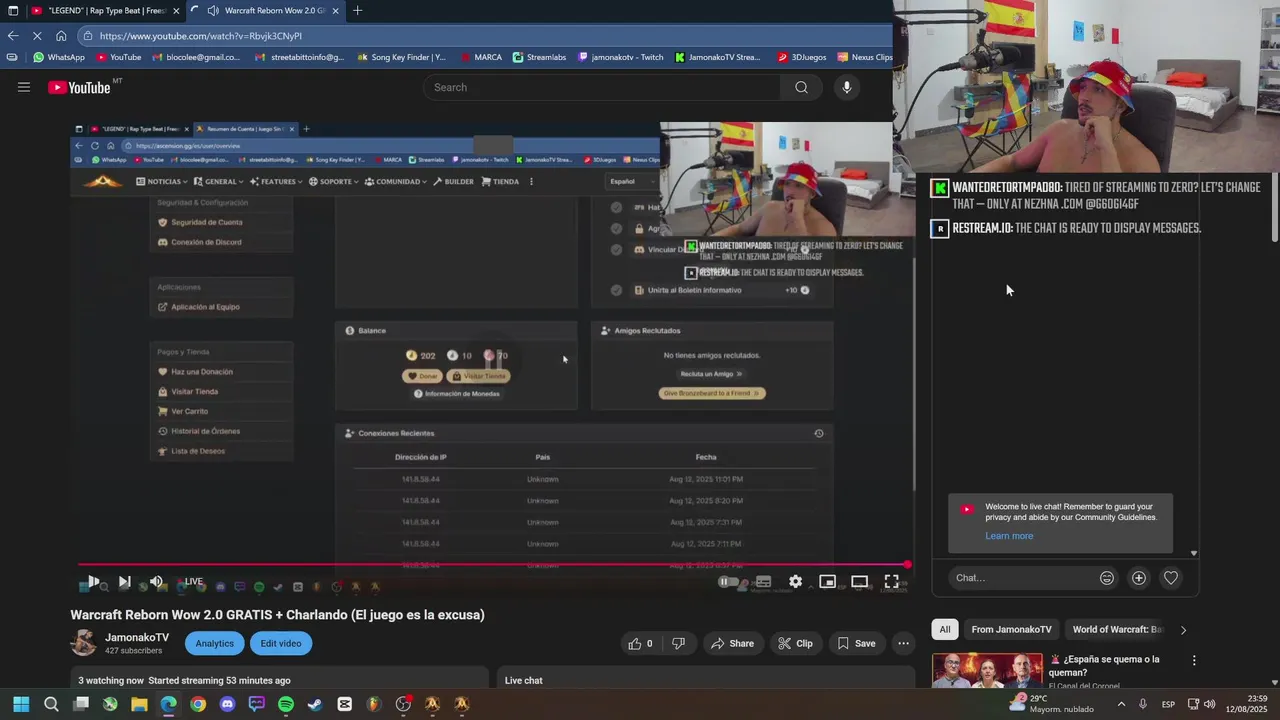
Task: Open Discord from the taskbar
Action: pos(227,704)
